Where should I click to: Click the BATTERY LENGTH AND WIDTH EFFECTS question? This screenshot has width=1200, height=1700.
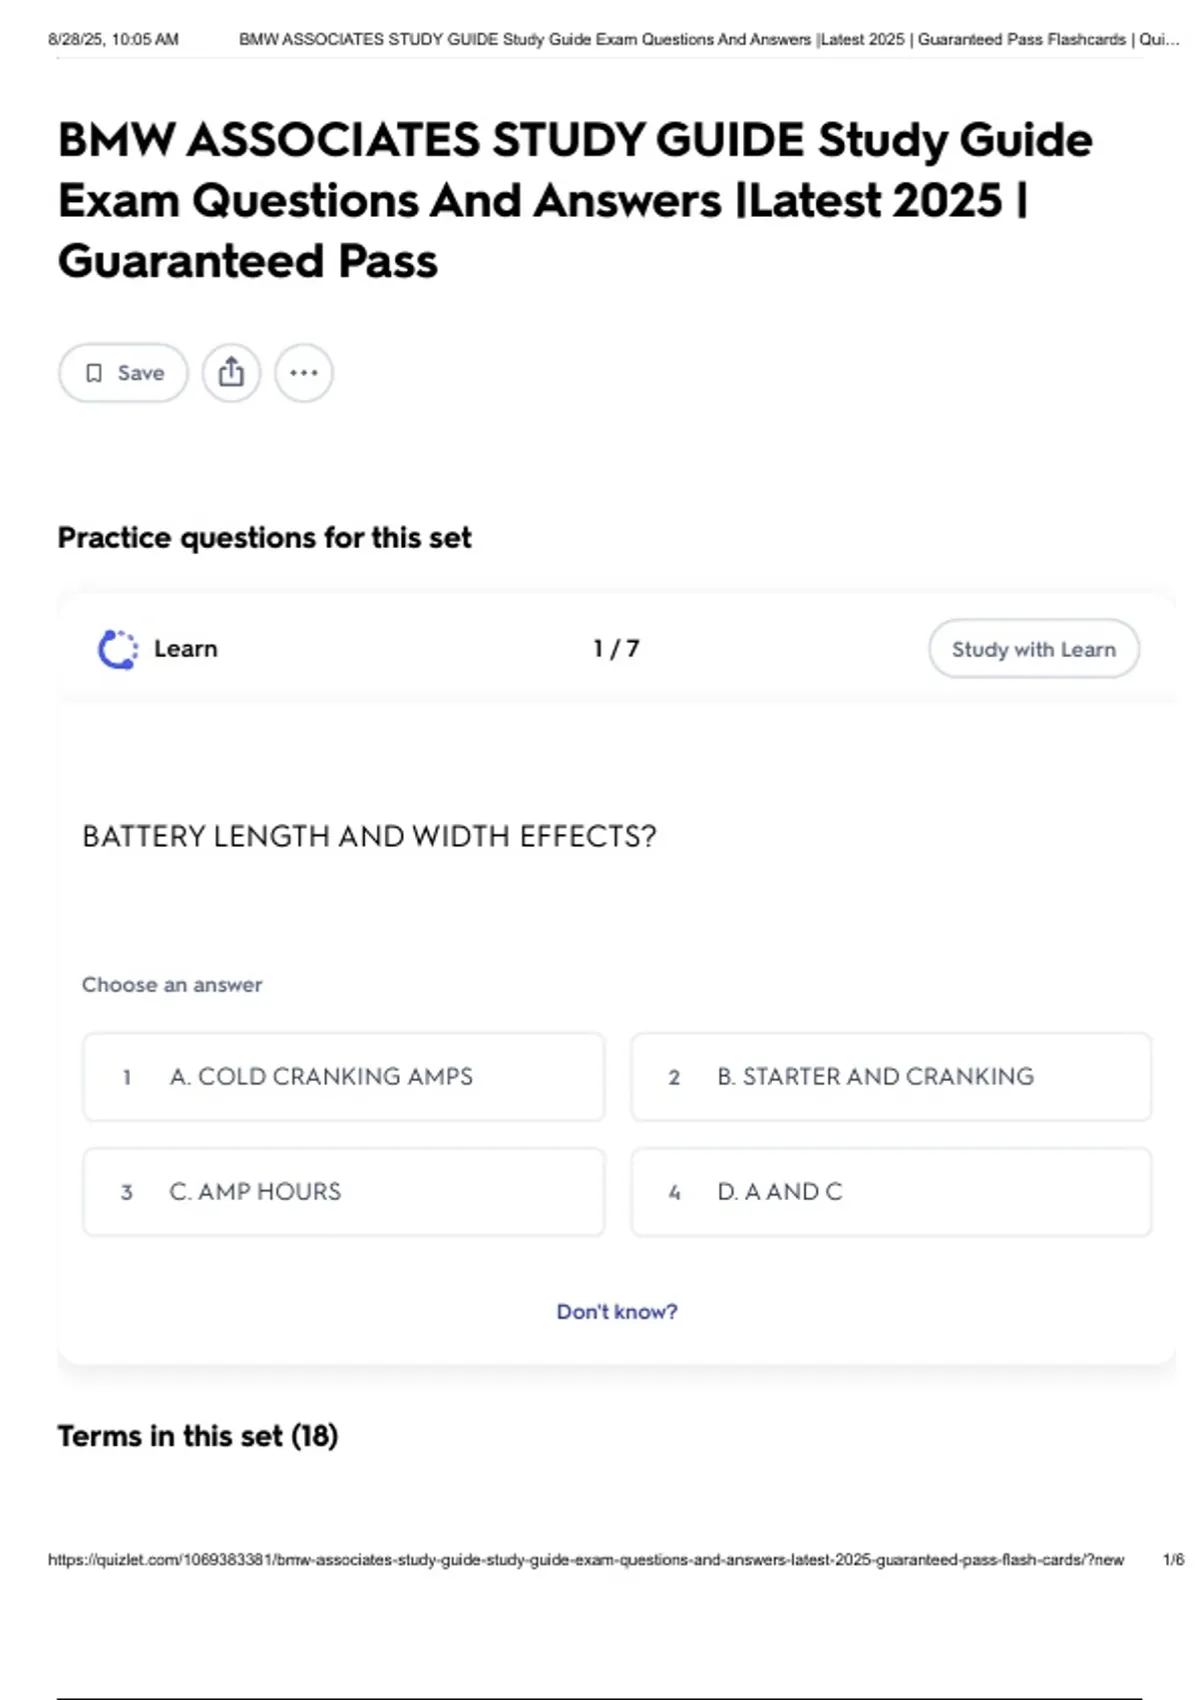point(369,836)
